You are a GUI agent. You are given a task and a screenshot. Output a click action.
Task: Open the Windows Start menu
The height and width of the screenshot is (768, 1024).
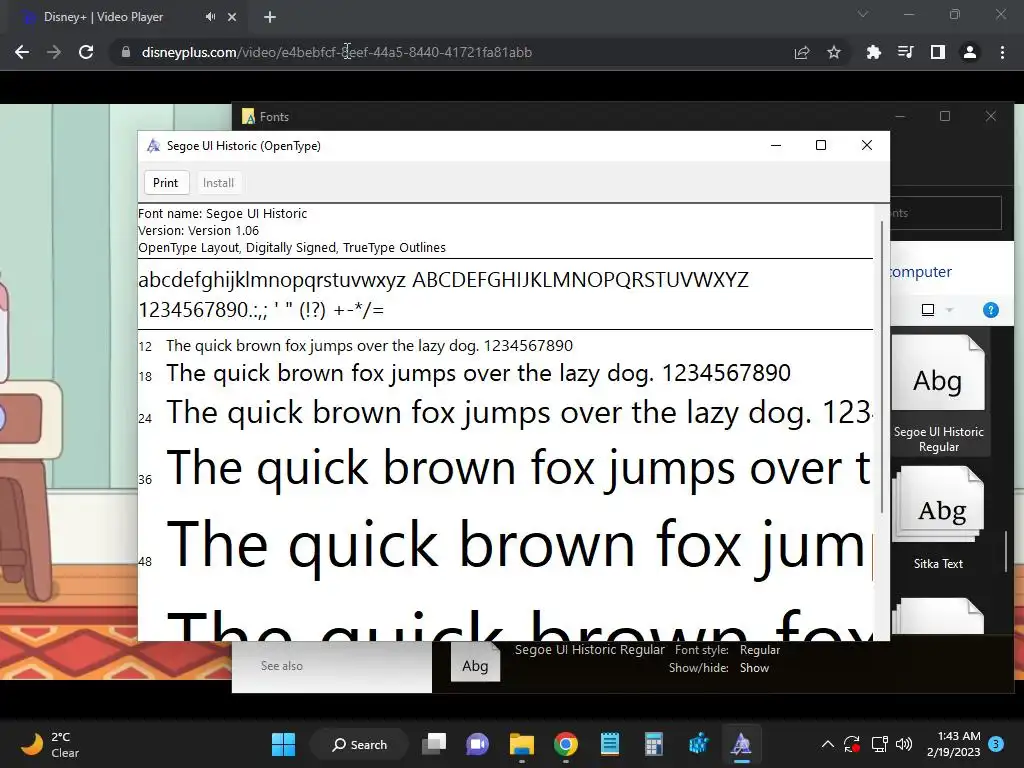click(283, 744)
